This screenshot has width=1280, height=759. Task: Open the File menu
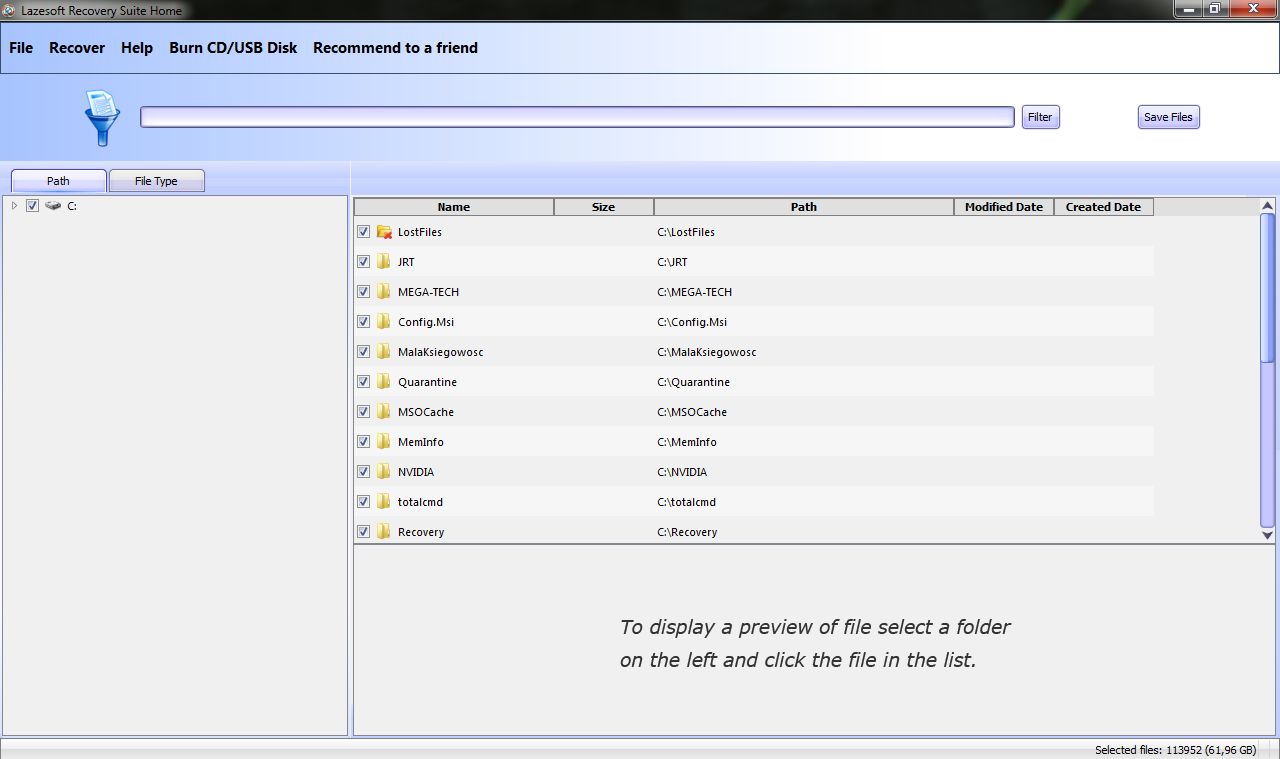pyautogui.click(x=21, y=48)
